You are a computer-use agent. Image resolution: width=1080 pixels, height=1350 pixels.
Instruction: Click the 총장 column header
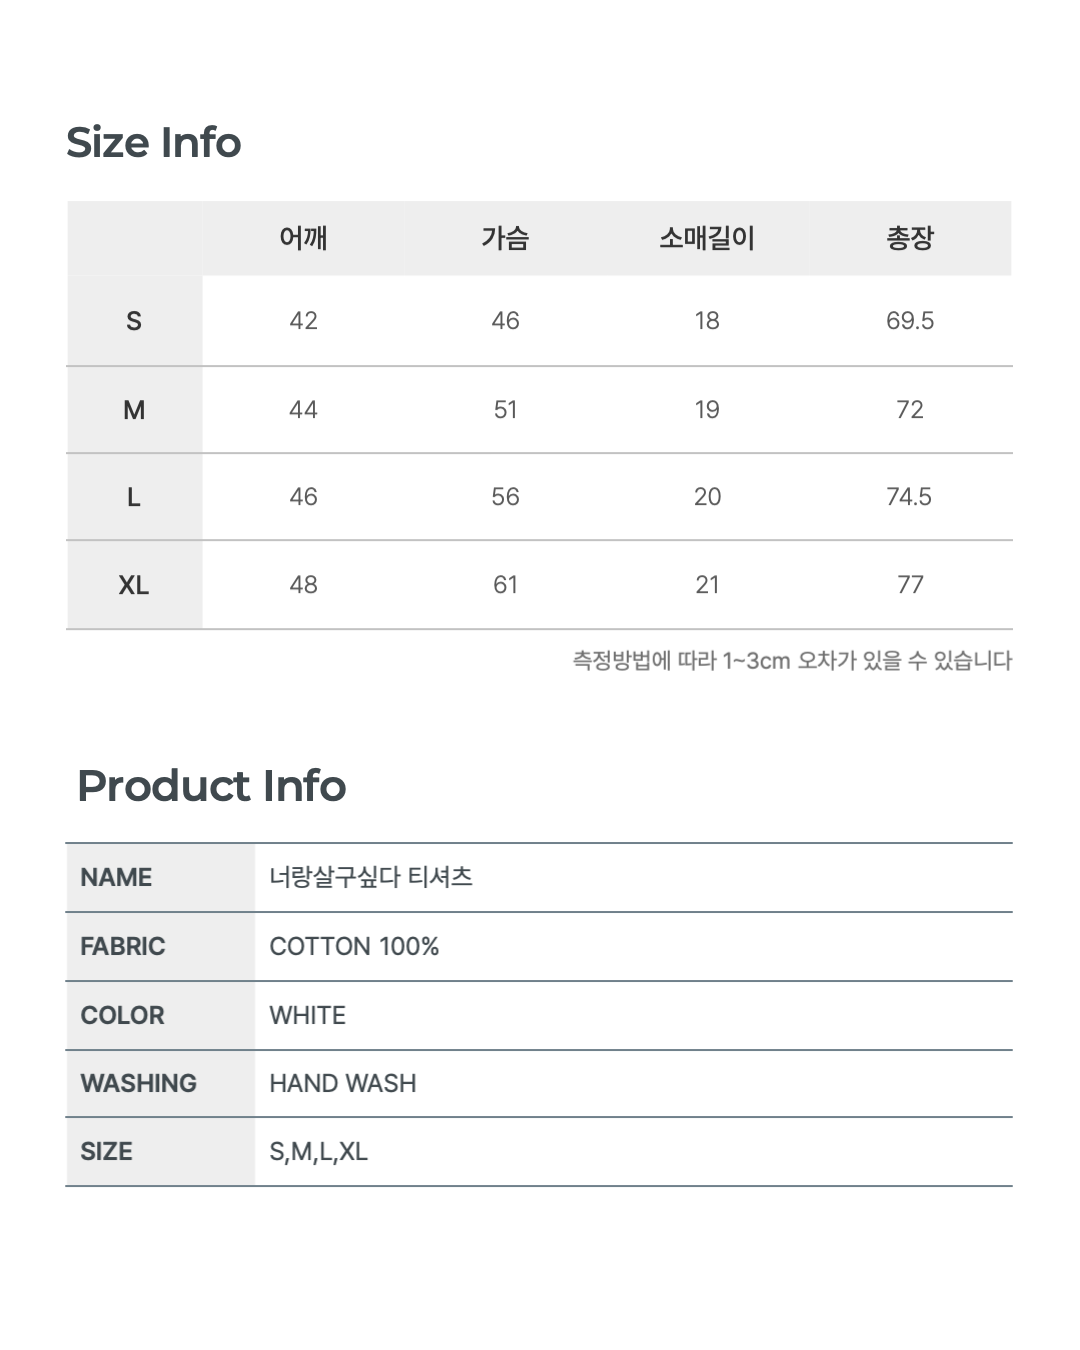(x=909, y=238)
